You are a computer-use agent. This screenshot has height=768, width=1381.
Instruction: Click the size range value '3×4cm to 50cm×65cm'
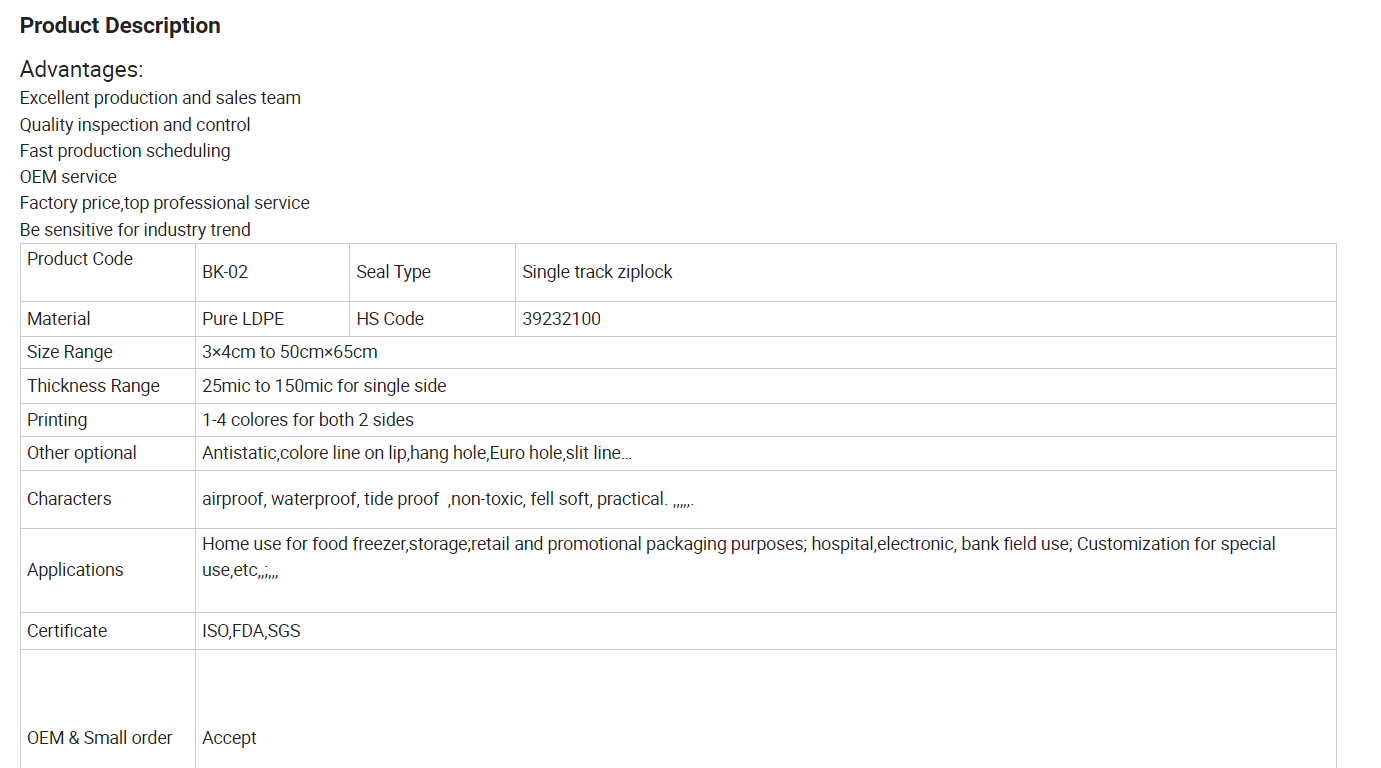(290, 352)
